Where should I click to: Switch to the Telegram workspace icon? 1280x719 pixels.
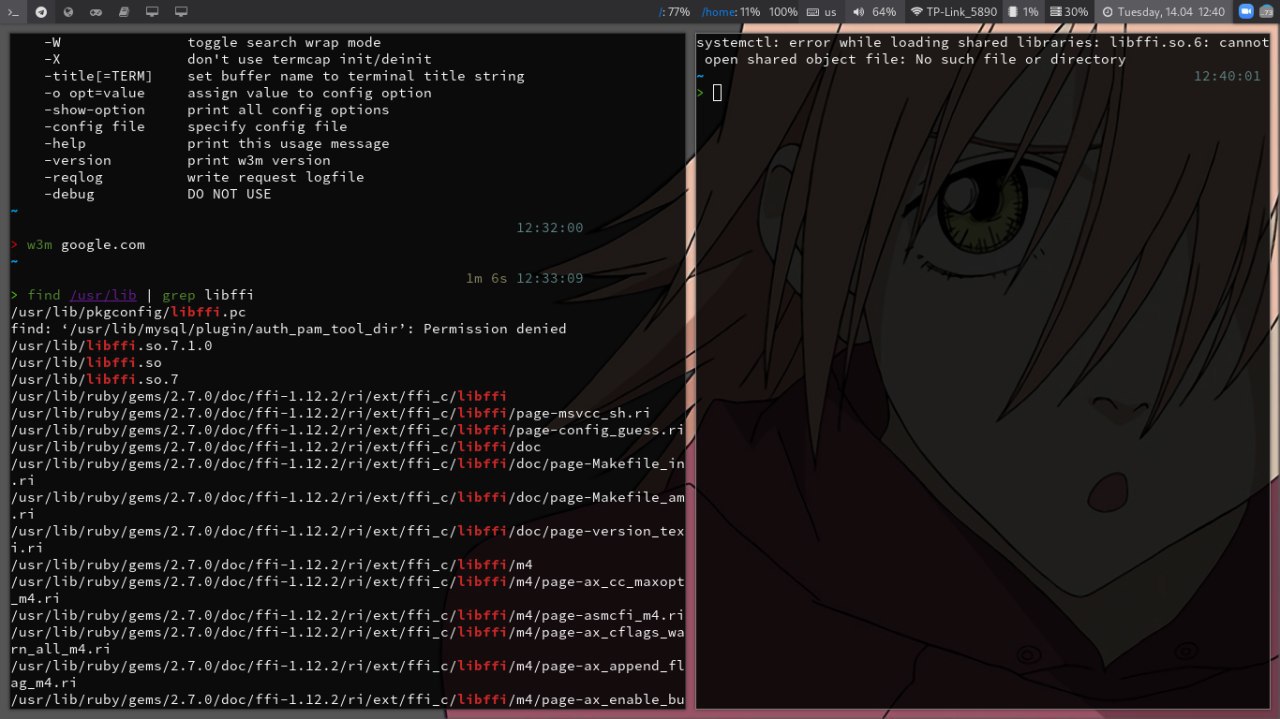(x=41, y=12)
